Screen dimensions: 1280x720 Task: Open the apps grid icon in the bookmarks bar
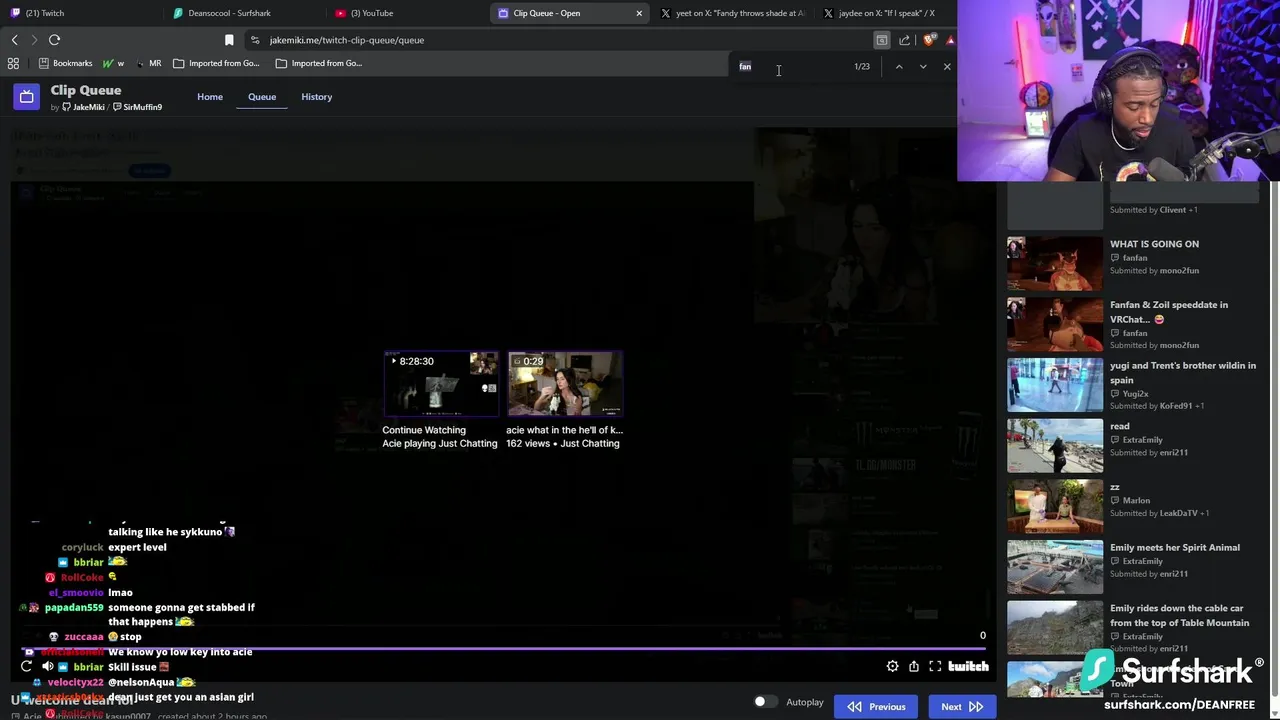[x=13, y=63]
